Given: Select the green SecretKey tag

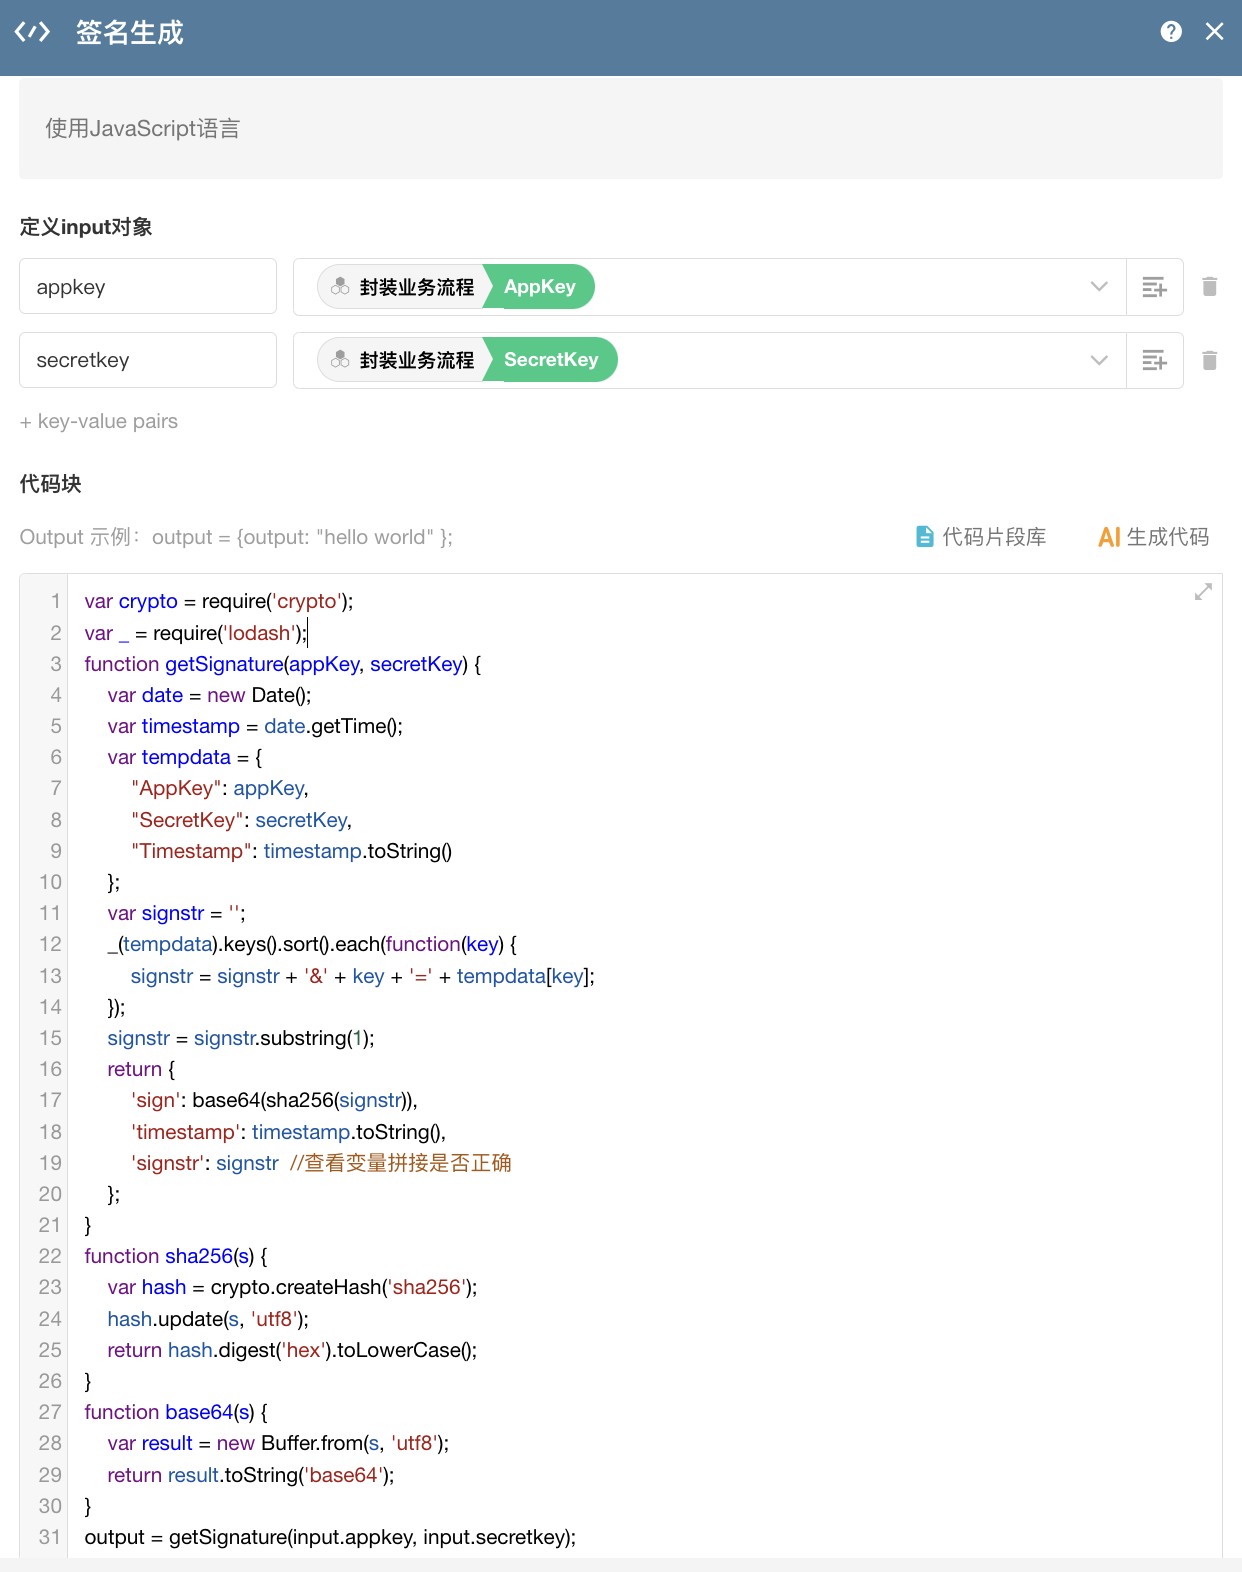Looking at the screenshot, I should [x=551, y=360].
